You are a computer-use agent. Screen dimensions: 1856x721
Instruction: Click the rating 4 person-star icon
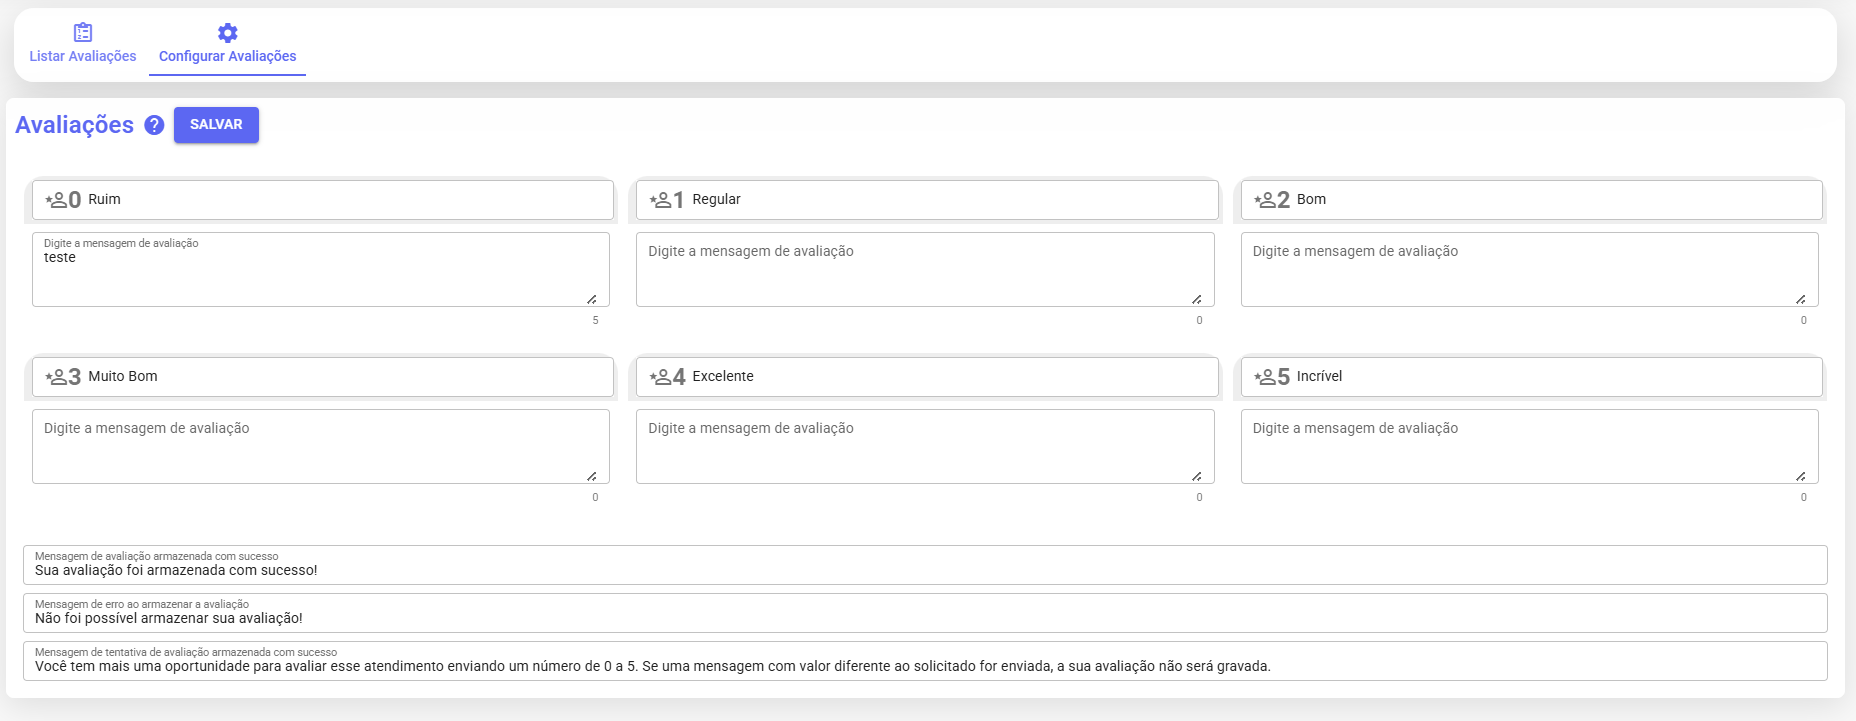(661, 377)
